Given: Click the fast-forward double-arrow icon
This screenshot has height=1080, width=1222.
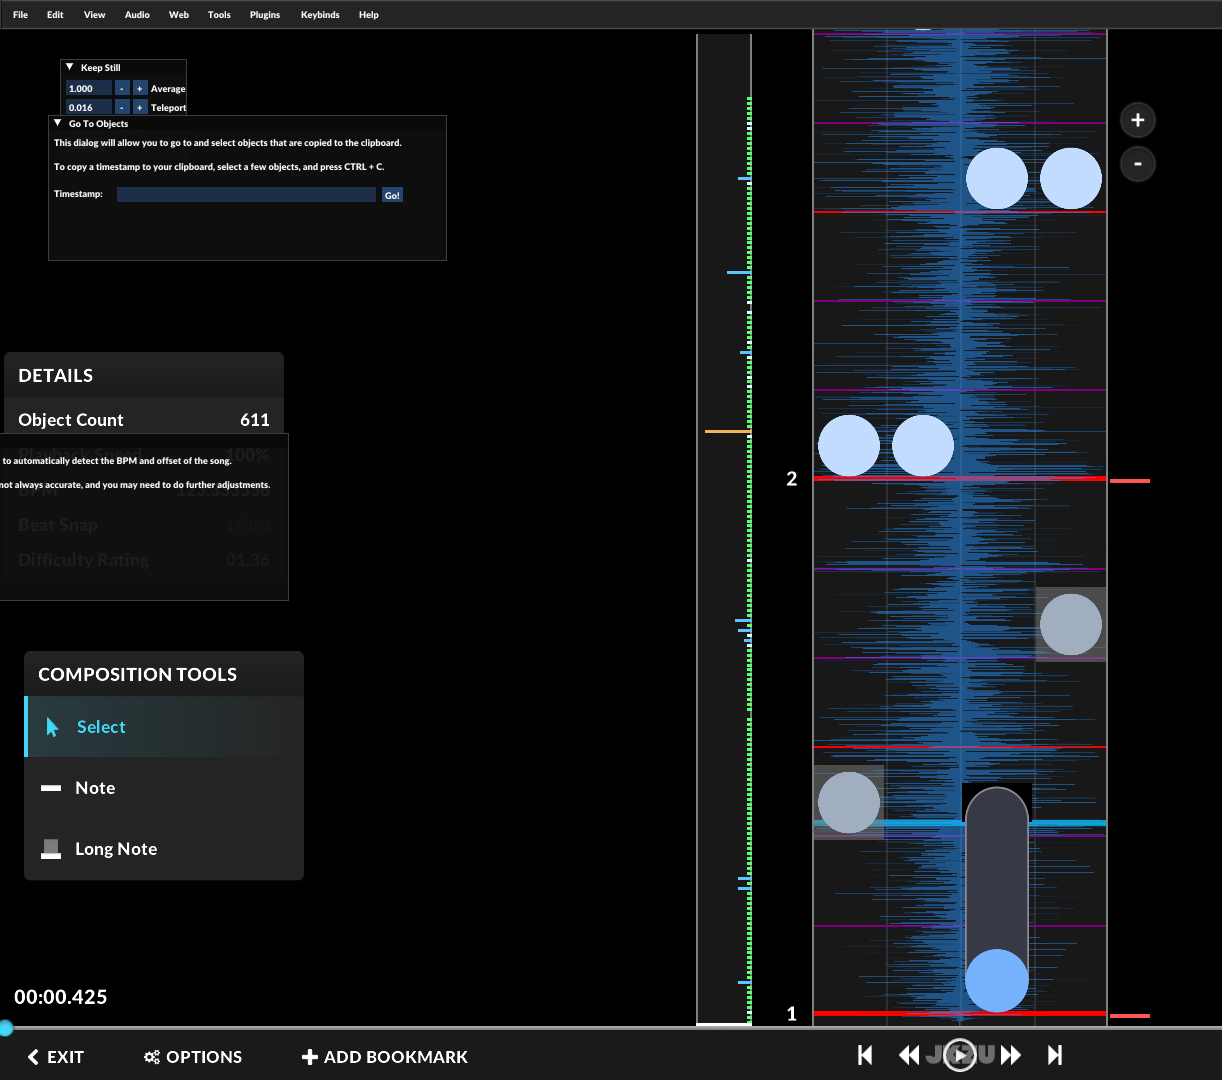Looking at the screenshot, I should pos(1011,1055).
